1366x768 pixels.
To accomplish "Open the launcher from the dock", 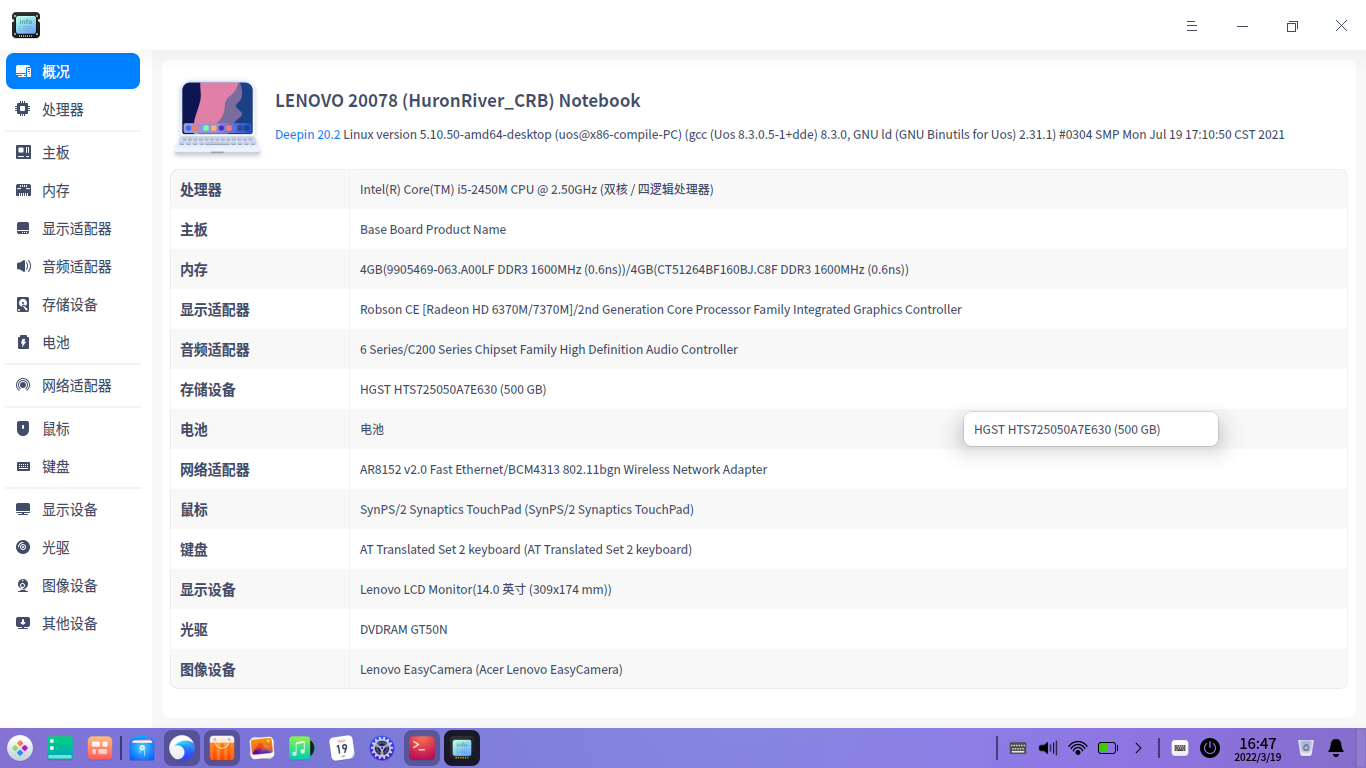I will click(20, 748).
